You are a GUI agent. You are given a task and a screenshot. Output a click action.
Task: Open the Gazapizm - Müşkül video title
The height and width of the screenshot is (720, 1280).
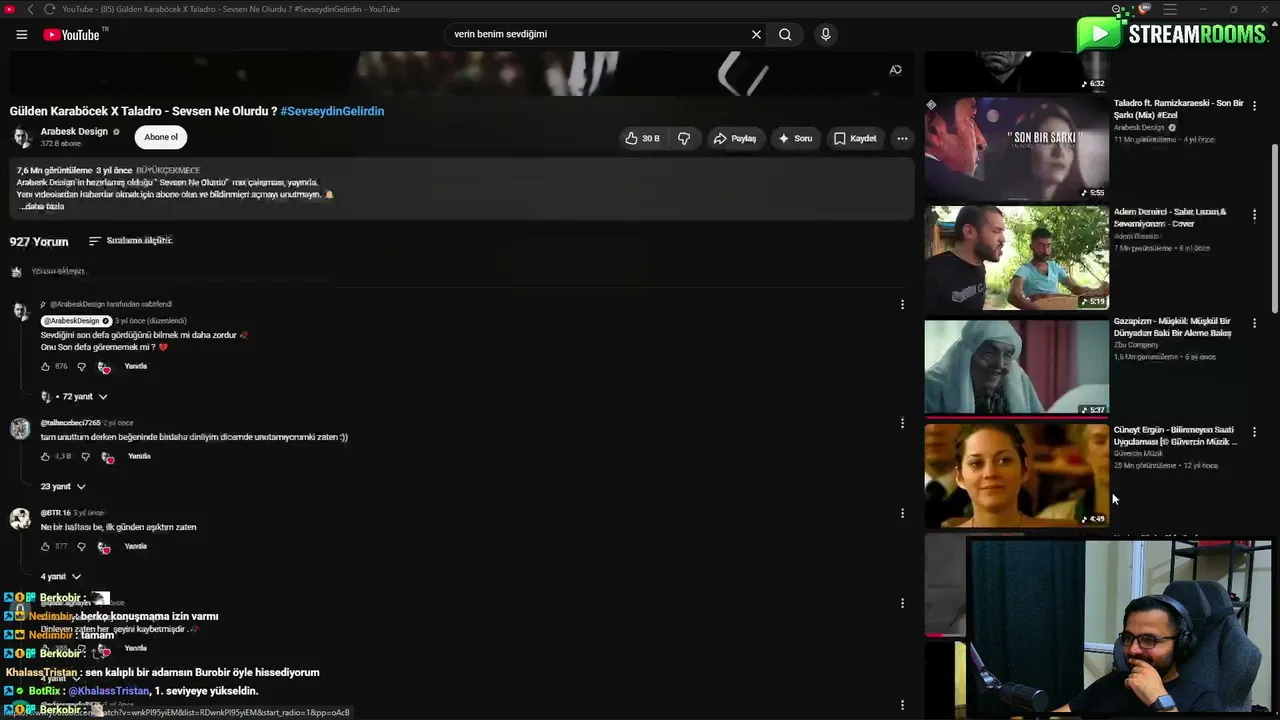click(1173, 327)
